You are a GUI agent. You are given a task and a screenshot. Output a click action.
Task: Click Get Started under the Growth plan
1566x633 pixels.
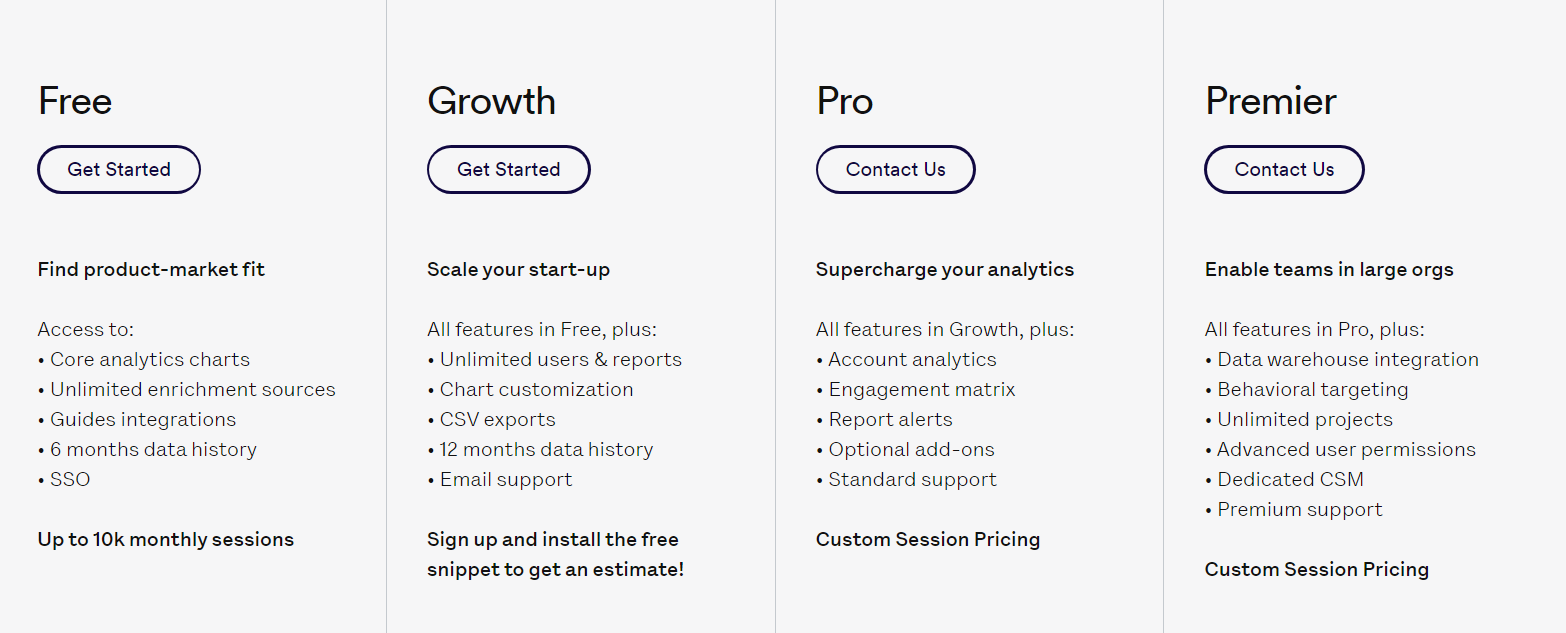[508, 170]
